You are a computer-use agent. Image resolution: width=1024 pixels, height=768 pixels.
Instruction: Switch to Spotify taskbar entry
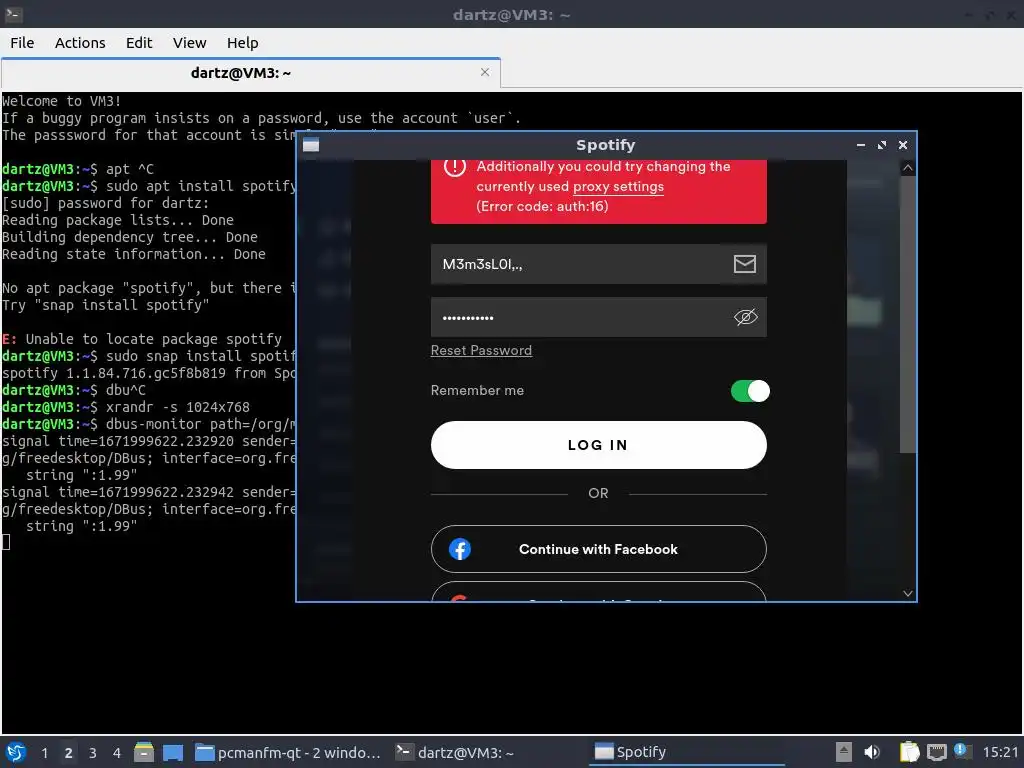pos(686,753)
